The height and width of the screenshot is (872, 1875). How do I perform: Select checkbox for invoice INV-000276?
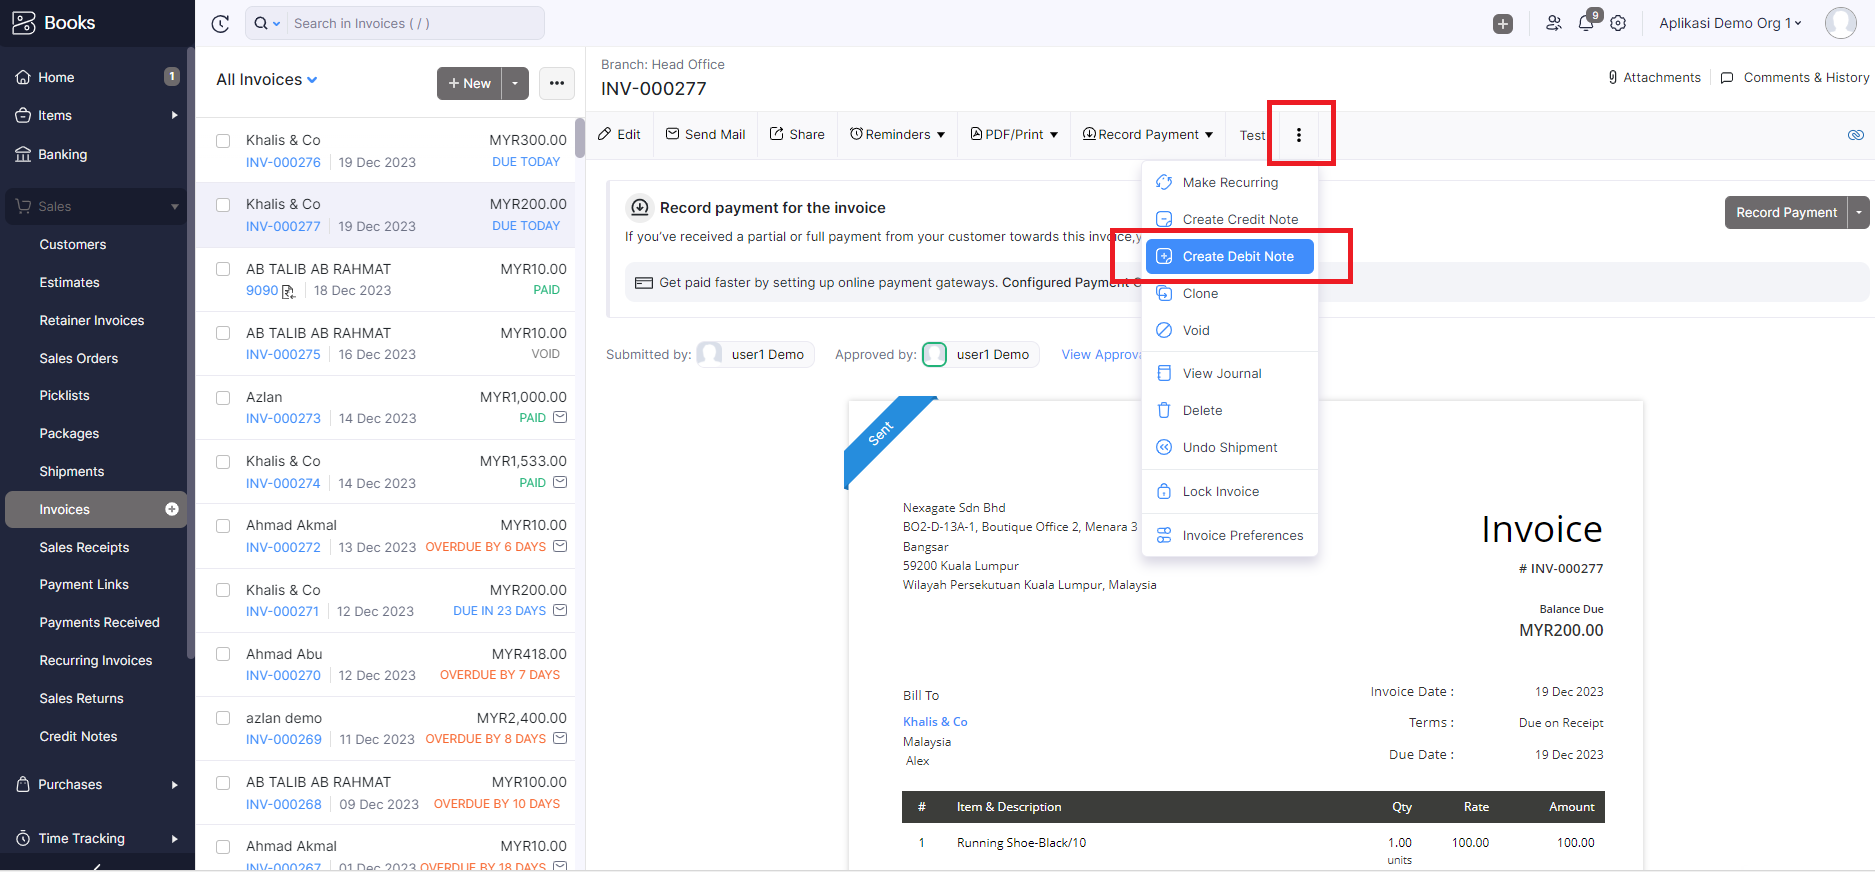click(x=223, y=141)
